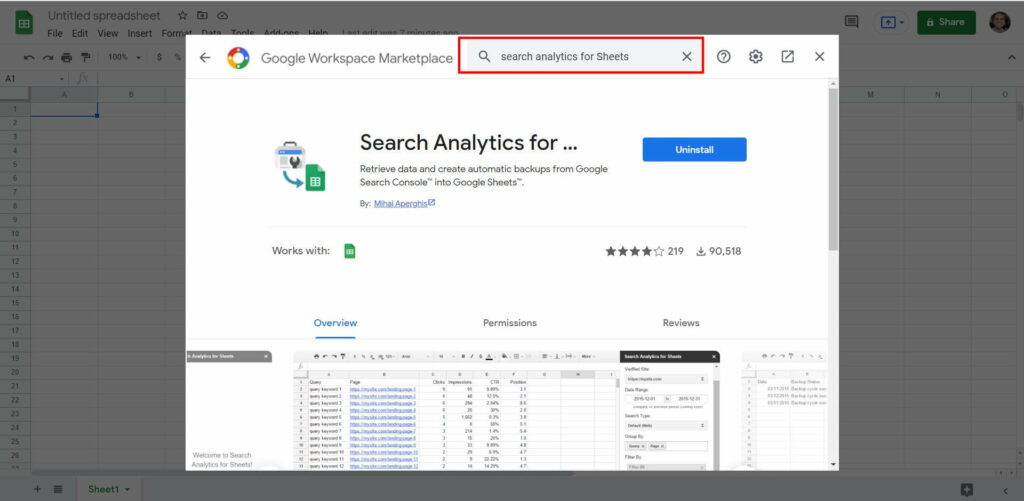Click the four-star rating stars
The height and width of the screenshot is (501, 1024).
tap(634, 251)
